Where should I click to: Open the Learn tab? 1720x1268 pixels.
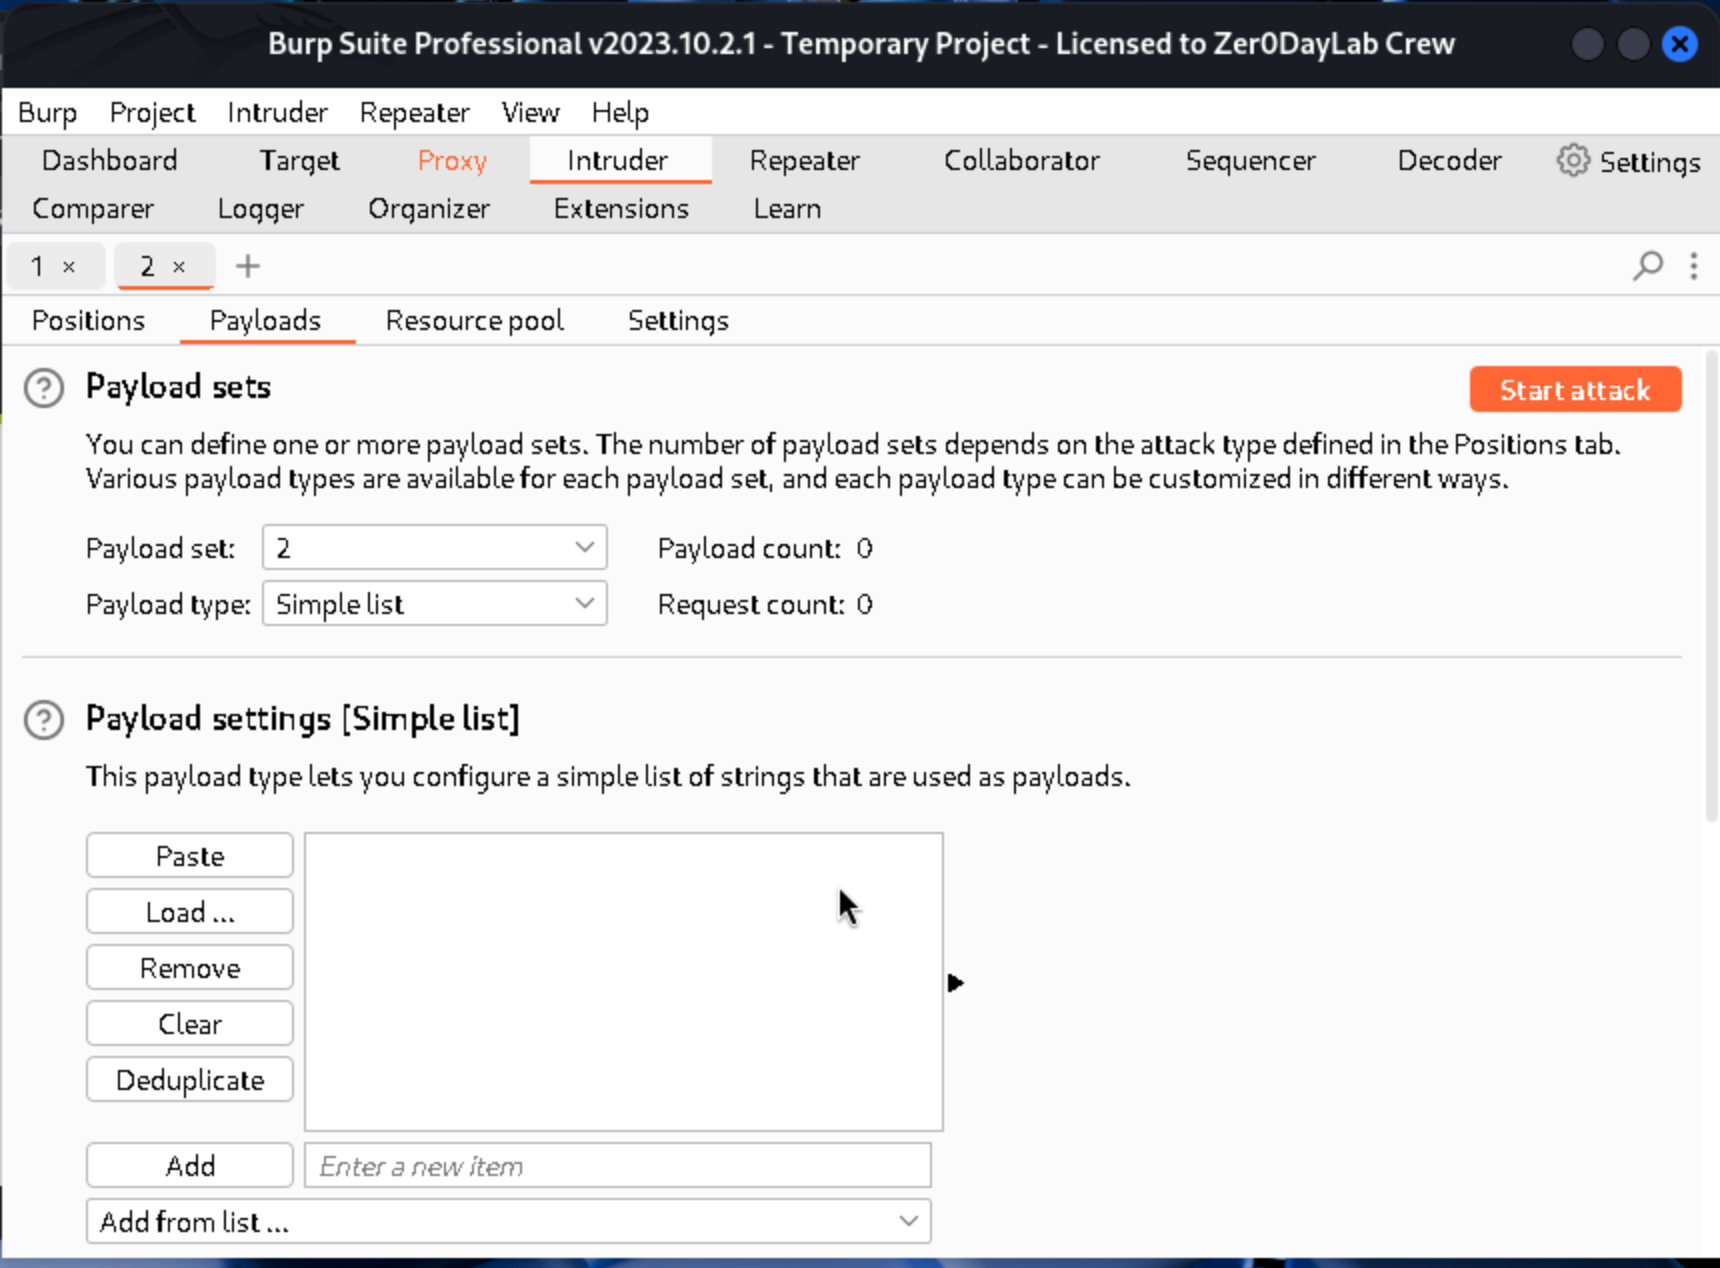787,208
